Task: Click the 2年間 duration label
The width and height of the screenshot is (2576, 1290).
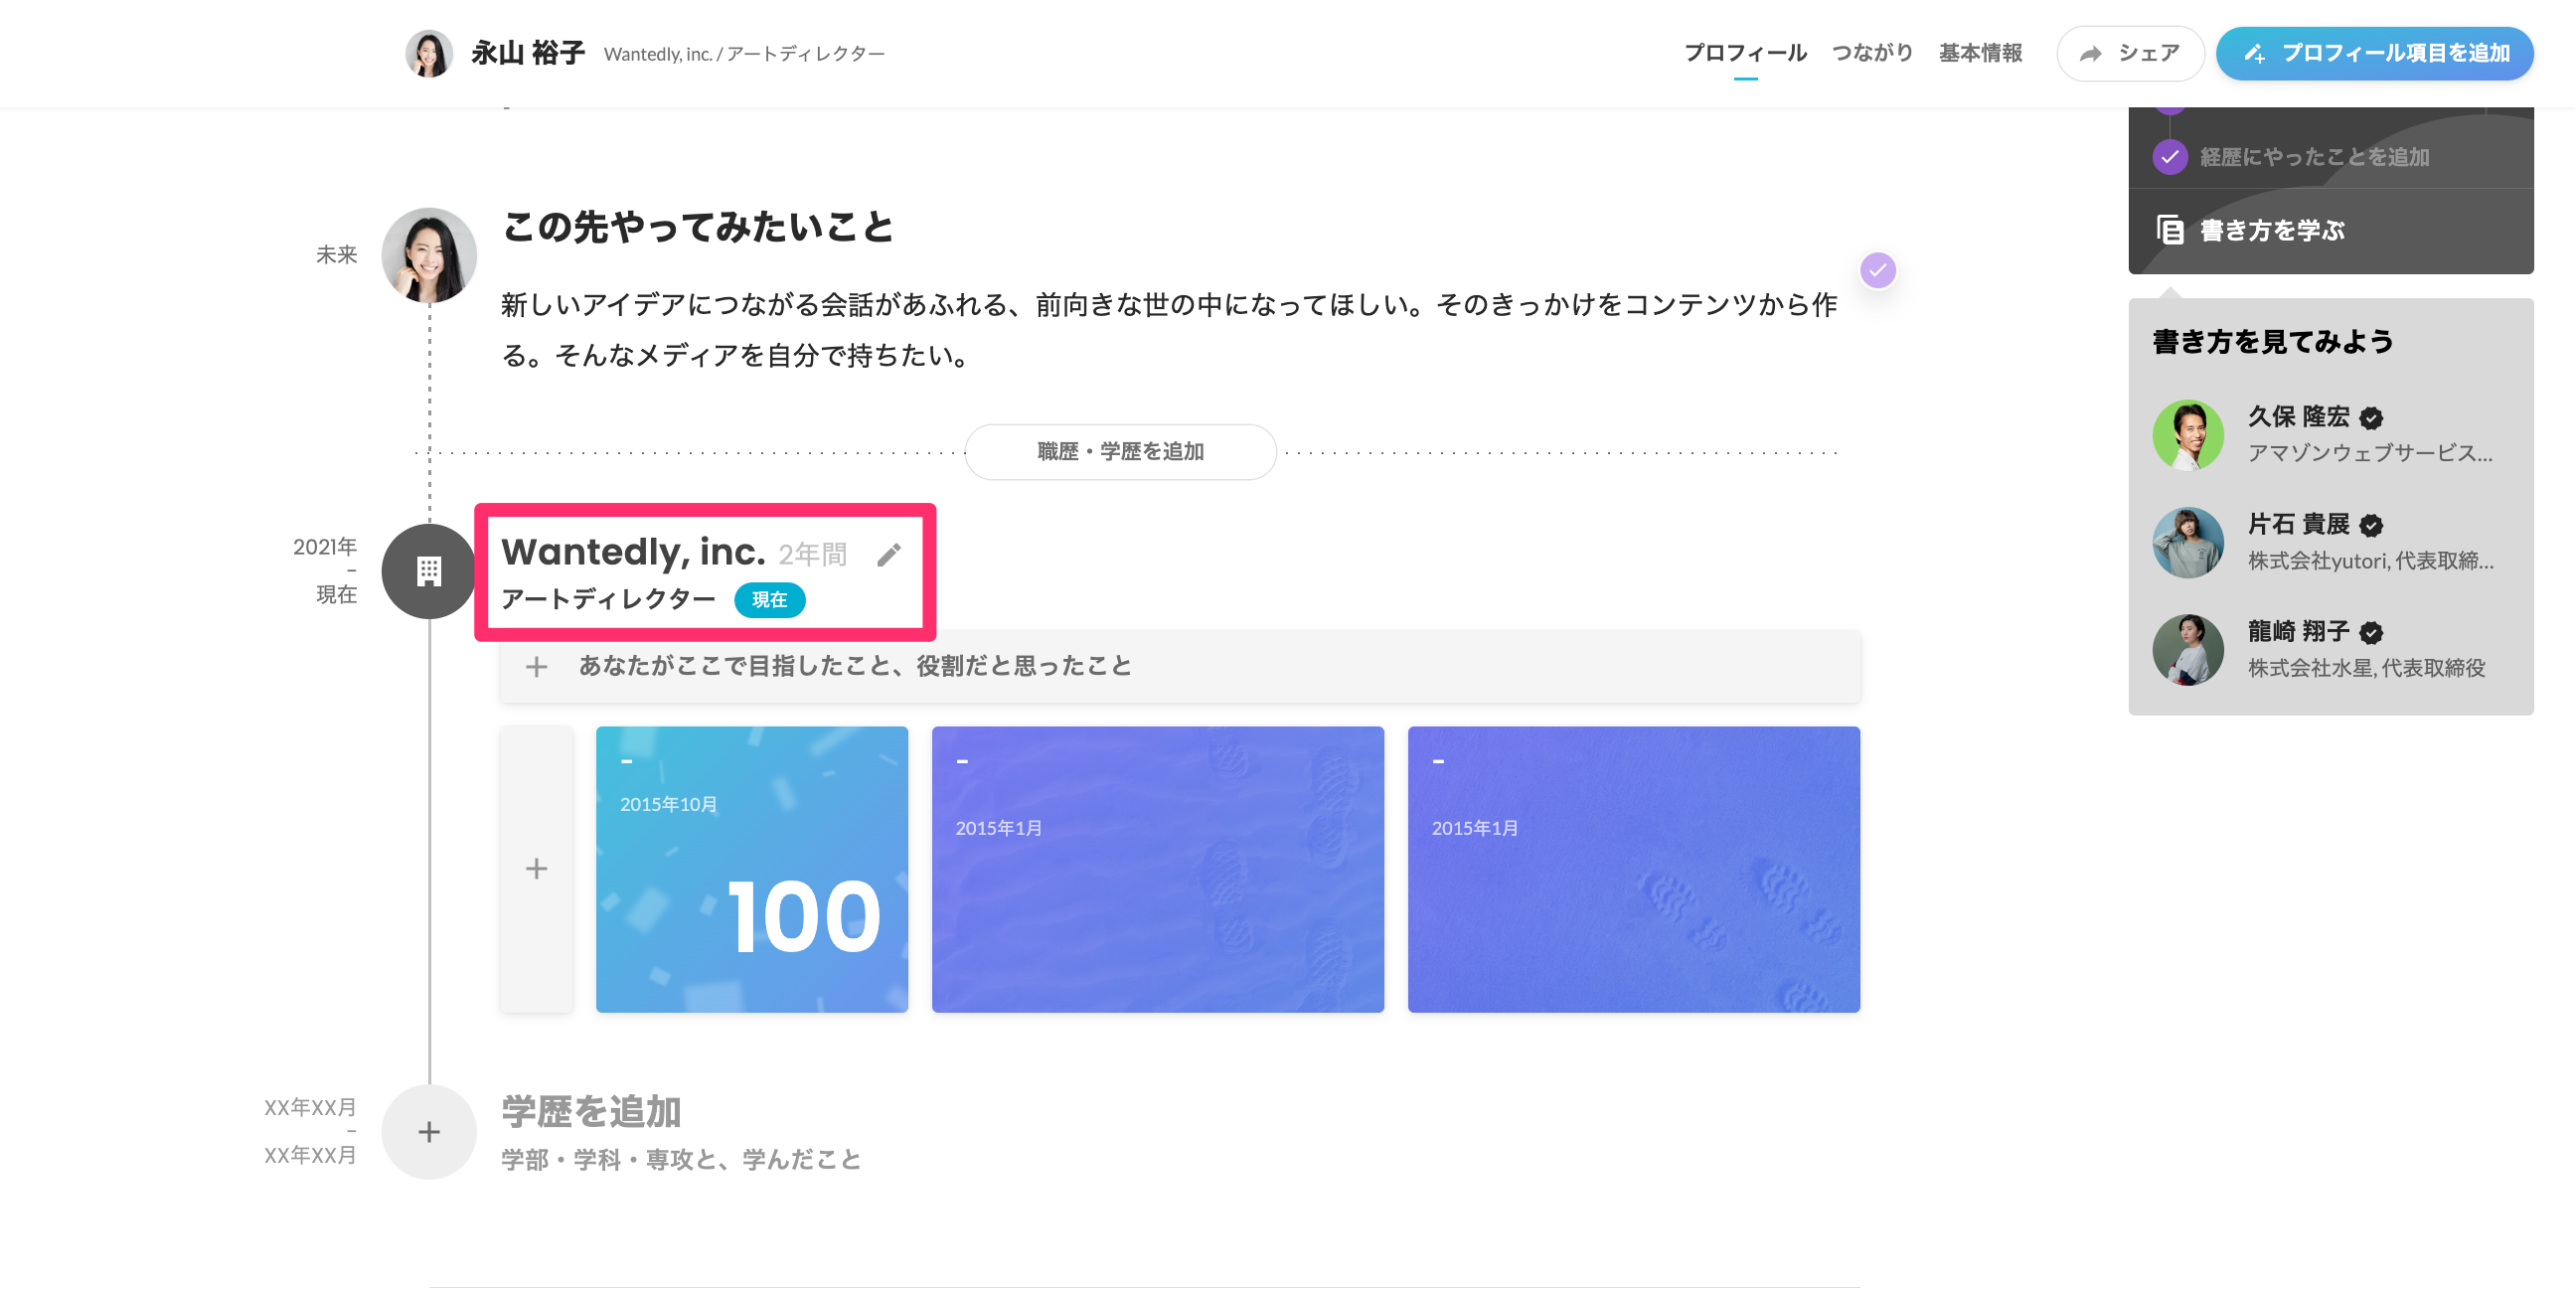Action: (813, 555)
